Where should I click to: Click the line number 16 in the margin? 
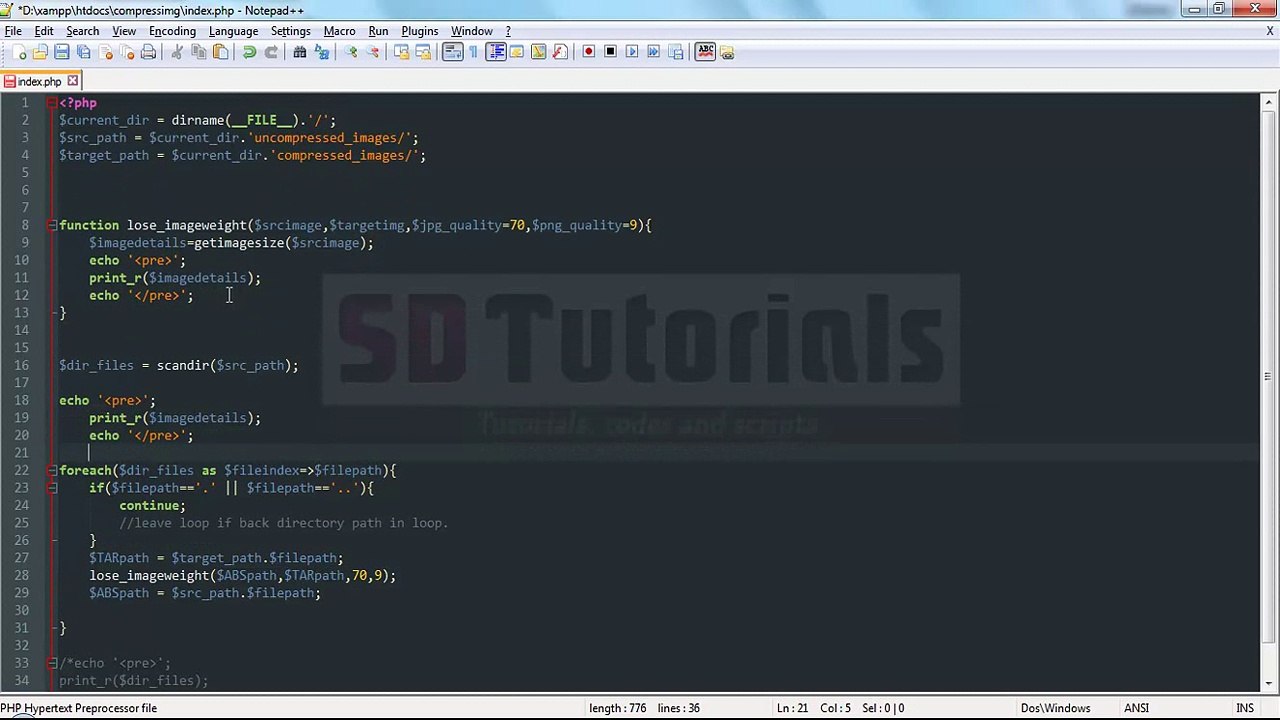click(22, 365)
